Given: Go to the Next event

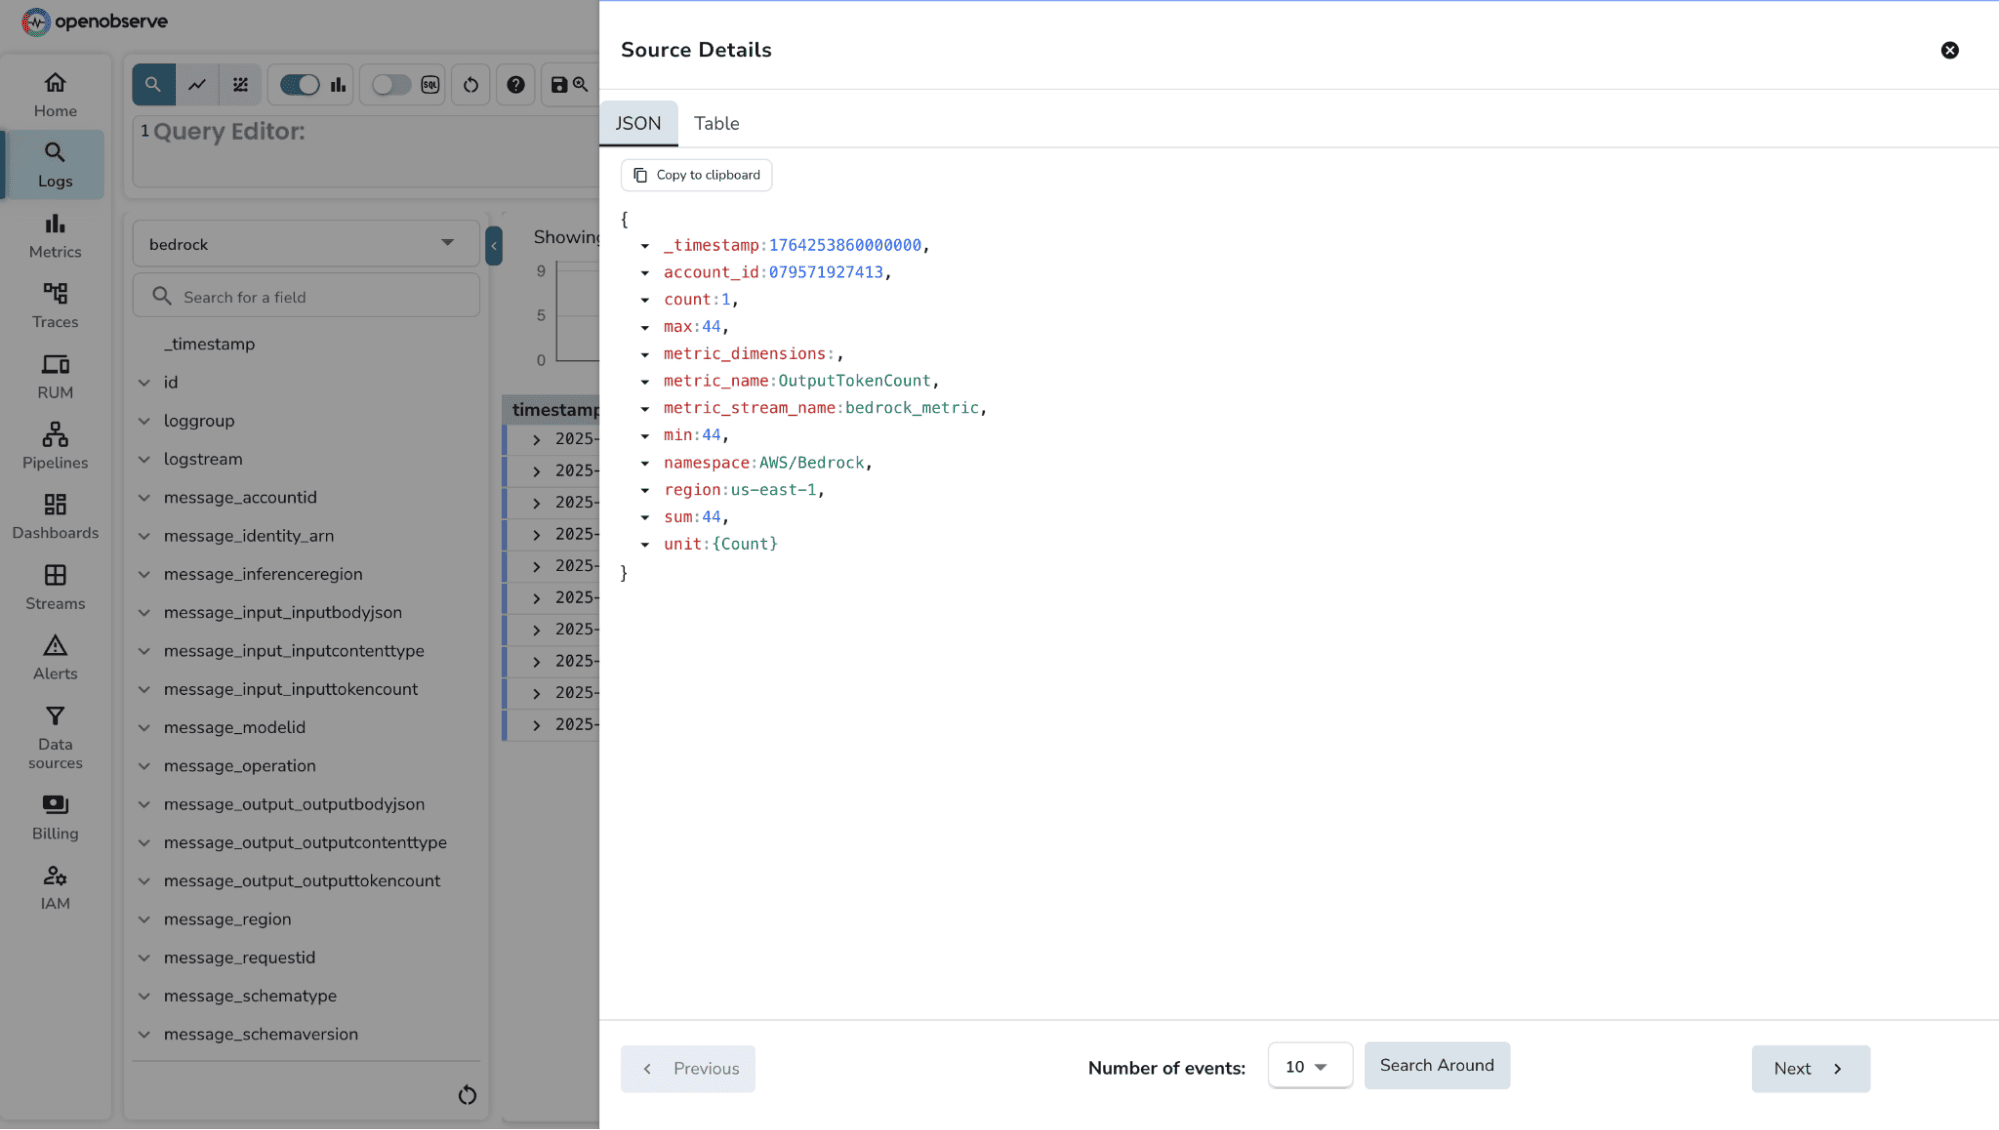Looking at the screenshot, I should (x=1809, y=1068).
